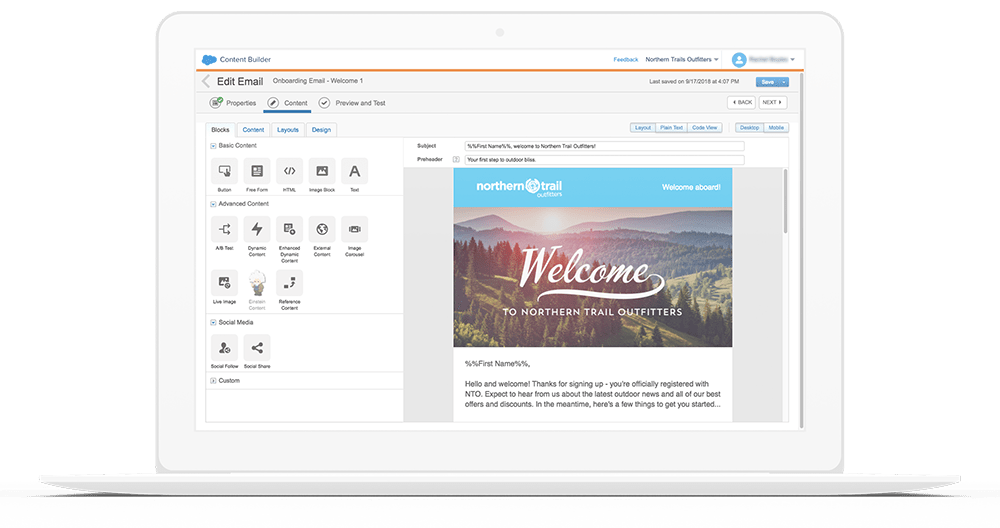Click the Welcome hero image in email
1000x528 pixels.
point(592,277)
